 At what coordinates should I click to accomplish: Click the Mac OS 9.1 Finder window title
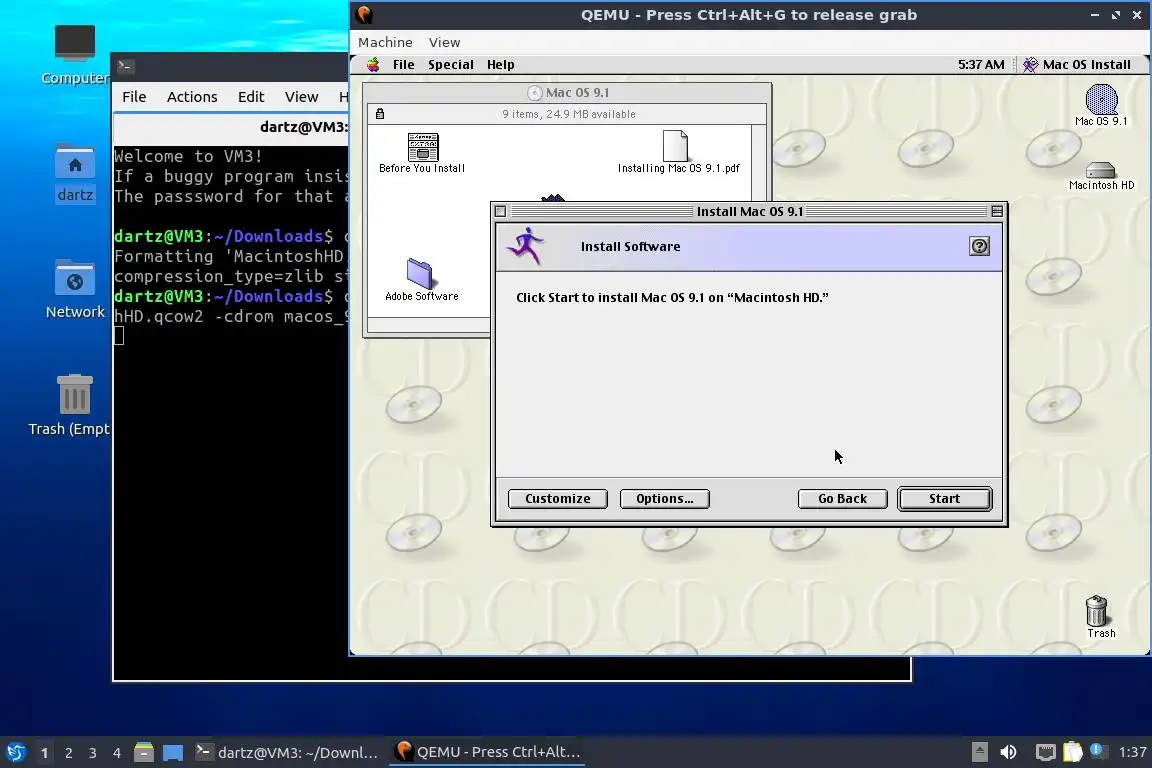click(x=577, y=93)
